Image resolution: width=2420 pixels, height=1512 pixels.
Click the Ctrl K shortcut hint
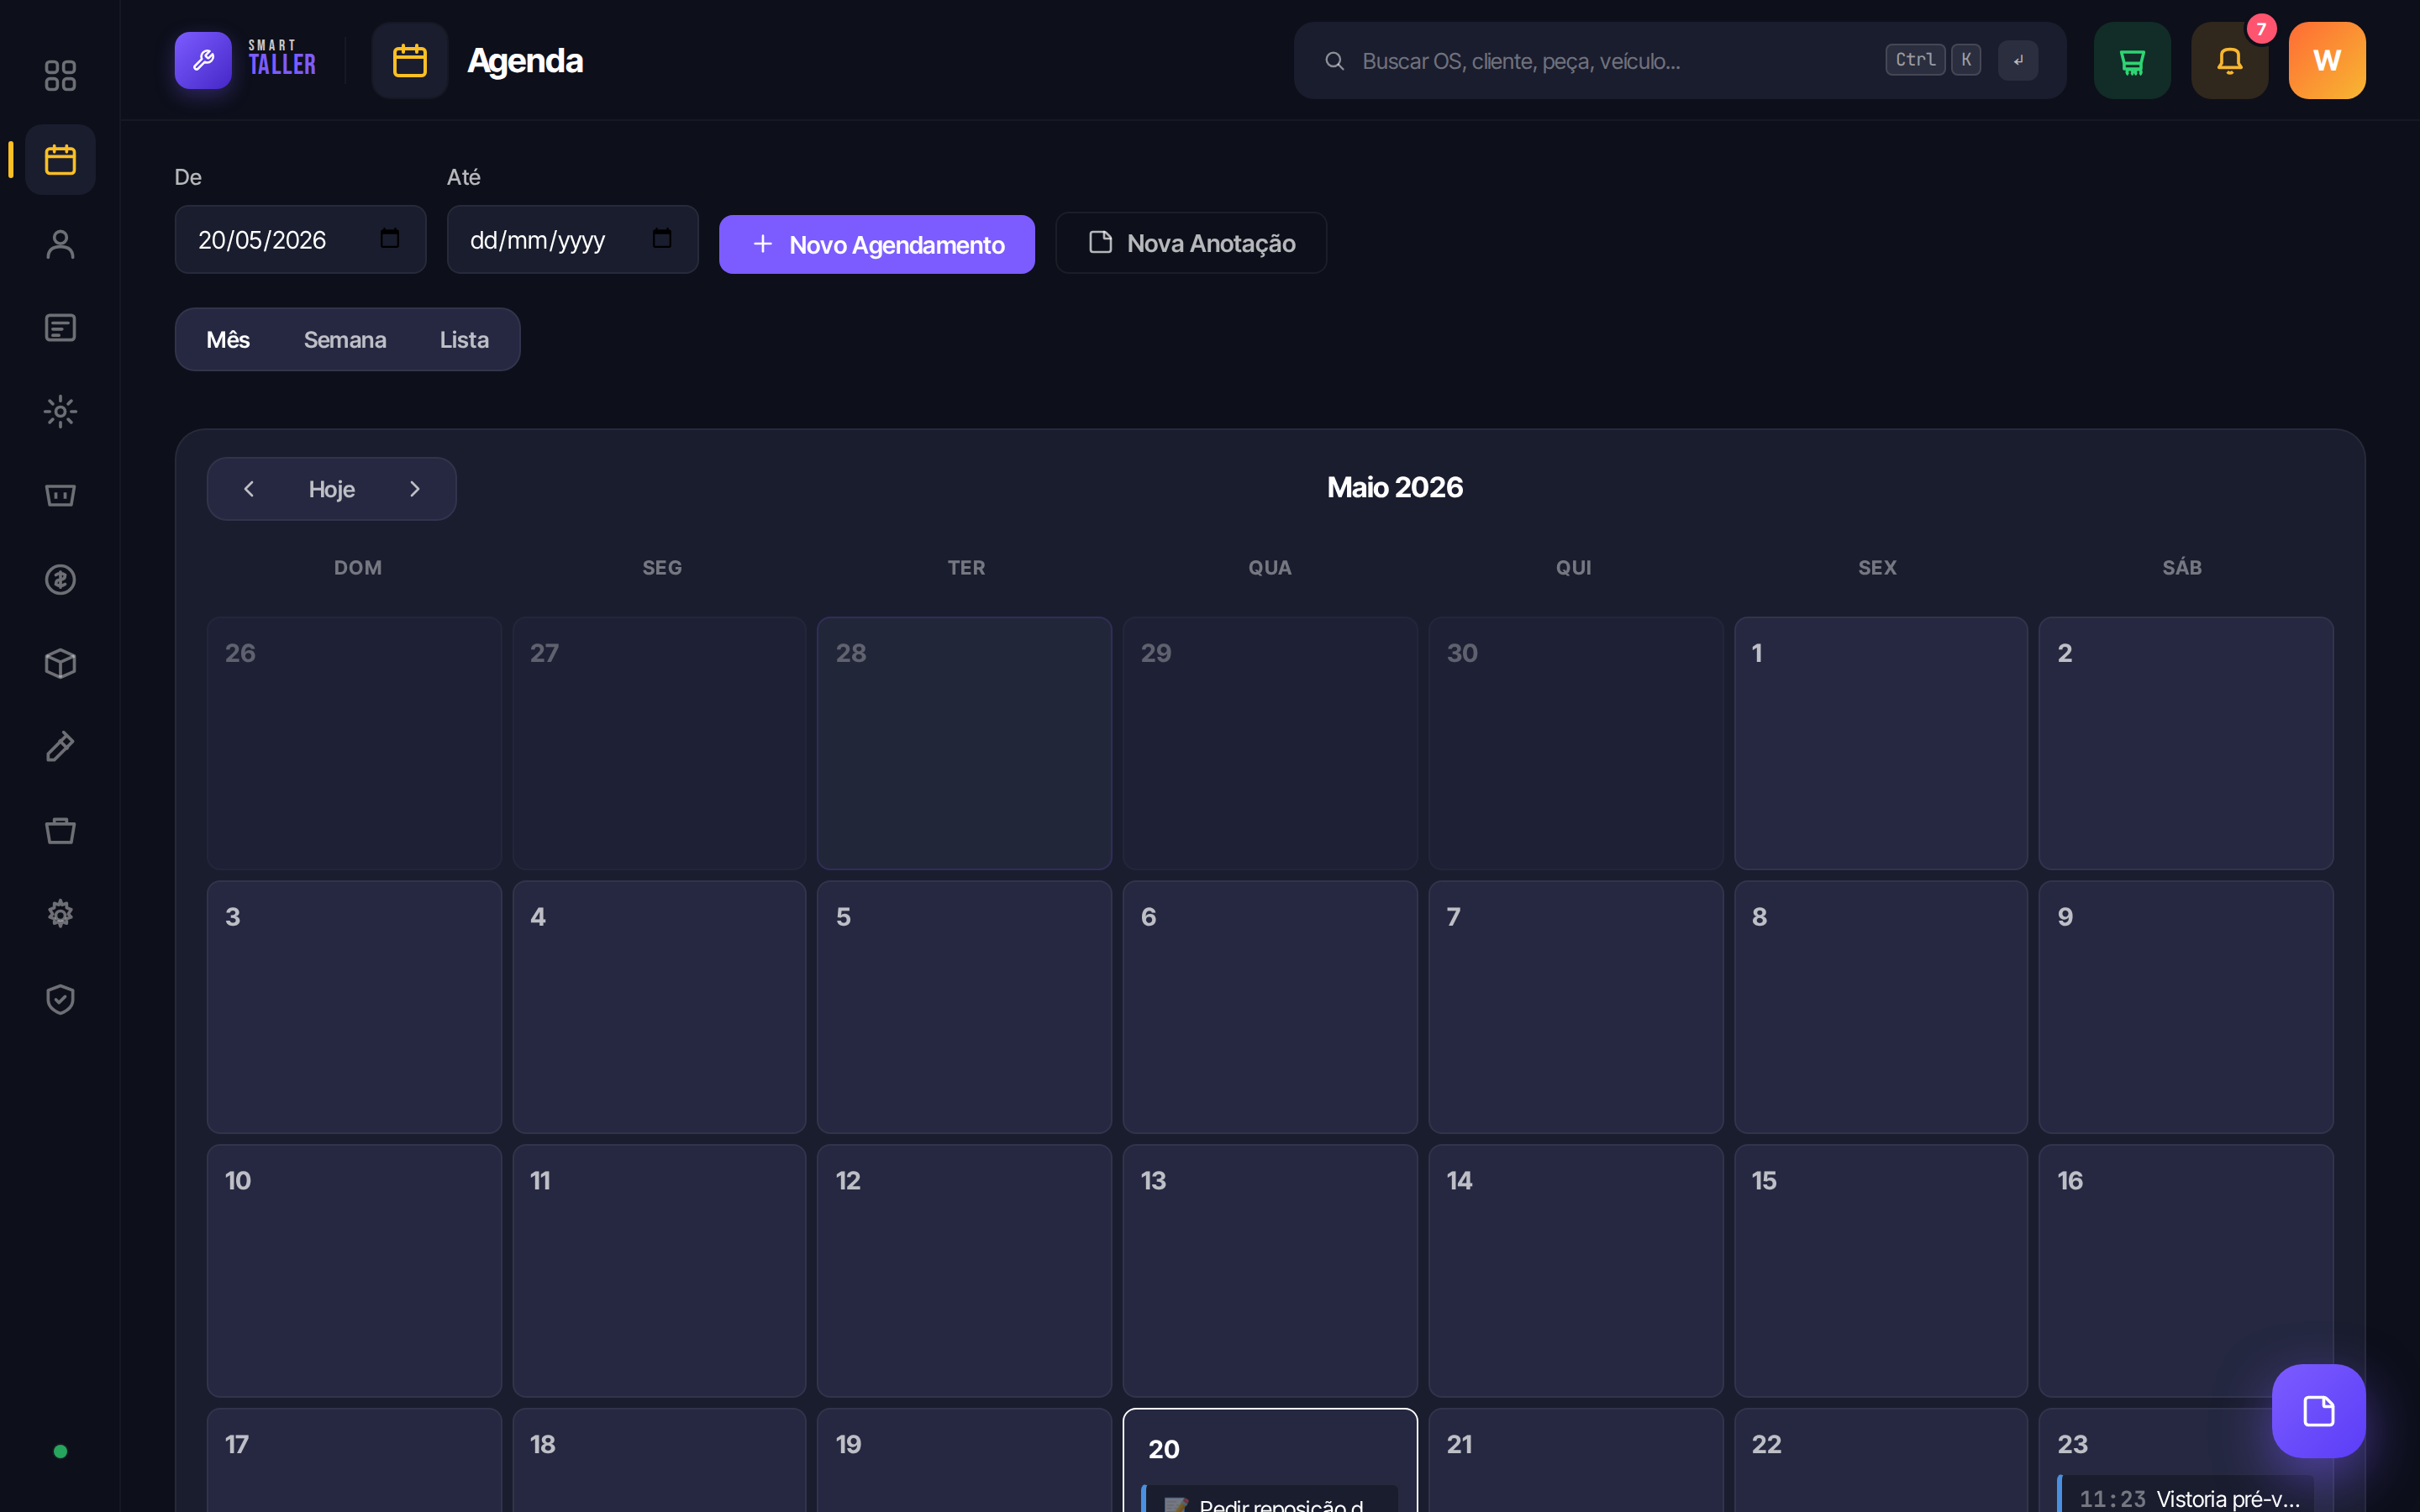(x=1933, y=60)
